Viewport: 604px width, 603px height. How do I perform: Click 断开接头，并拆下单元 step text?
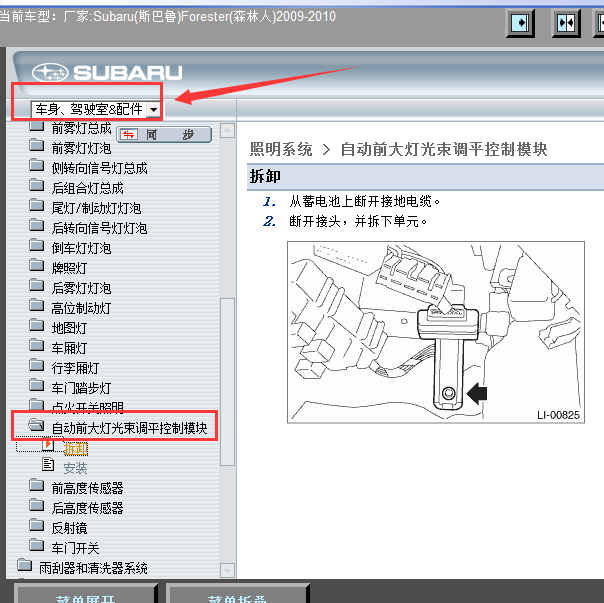[x=358, y=222]
